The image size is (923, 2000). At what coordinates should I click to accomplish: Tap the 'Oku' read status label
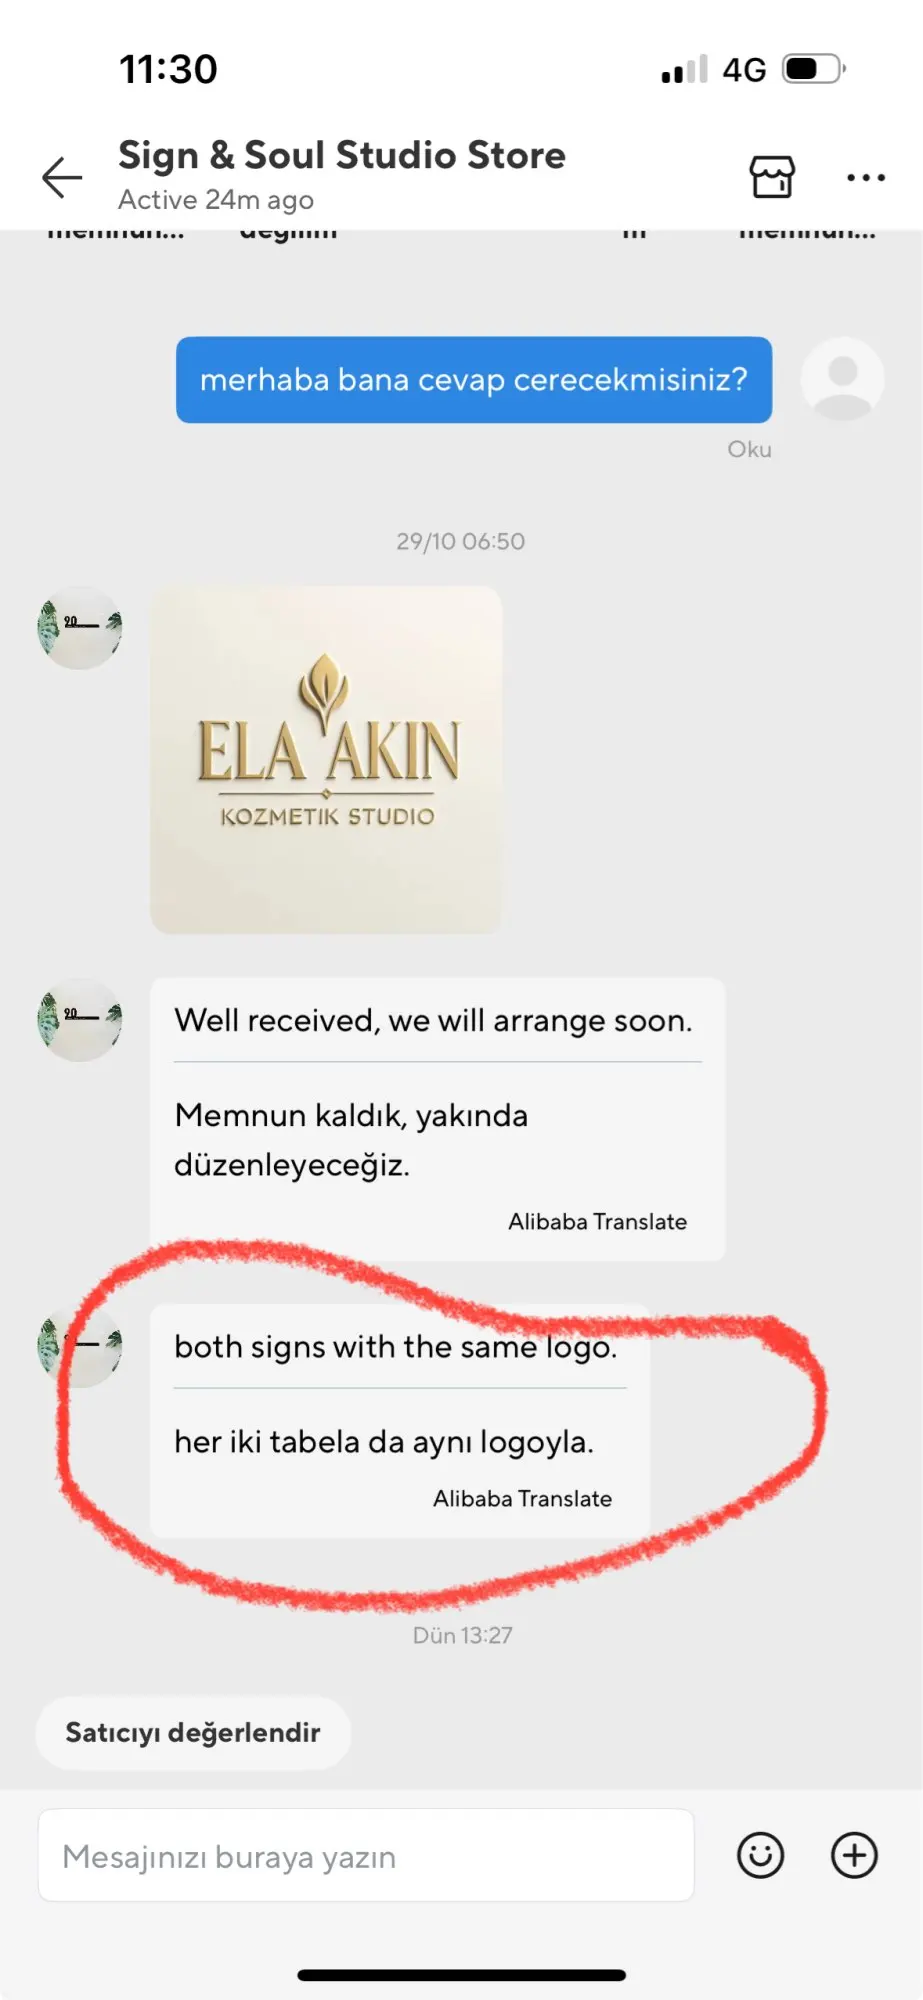750,449
